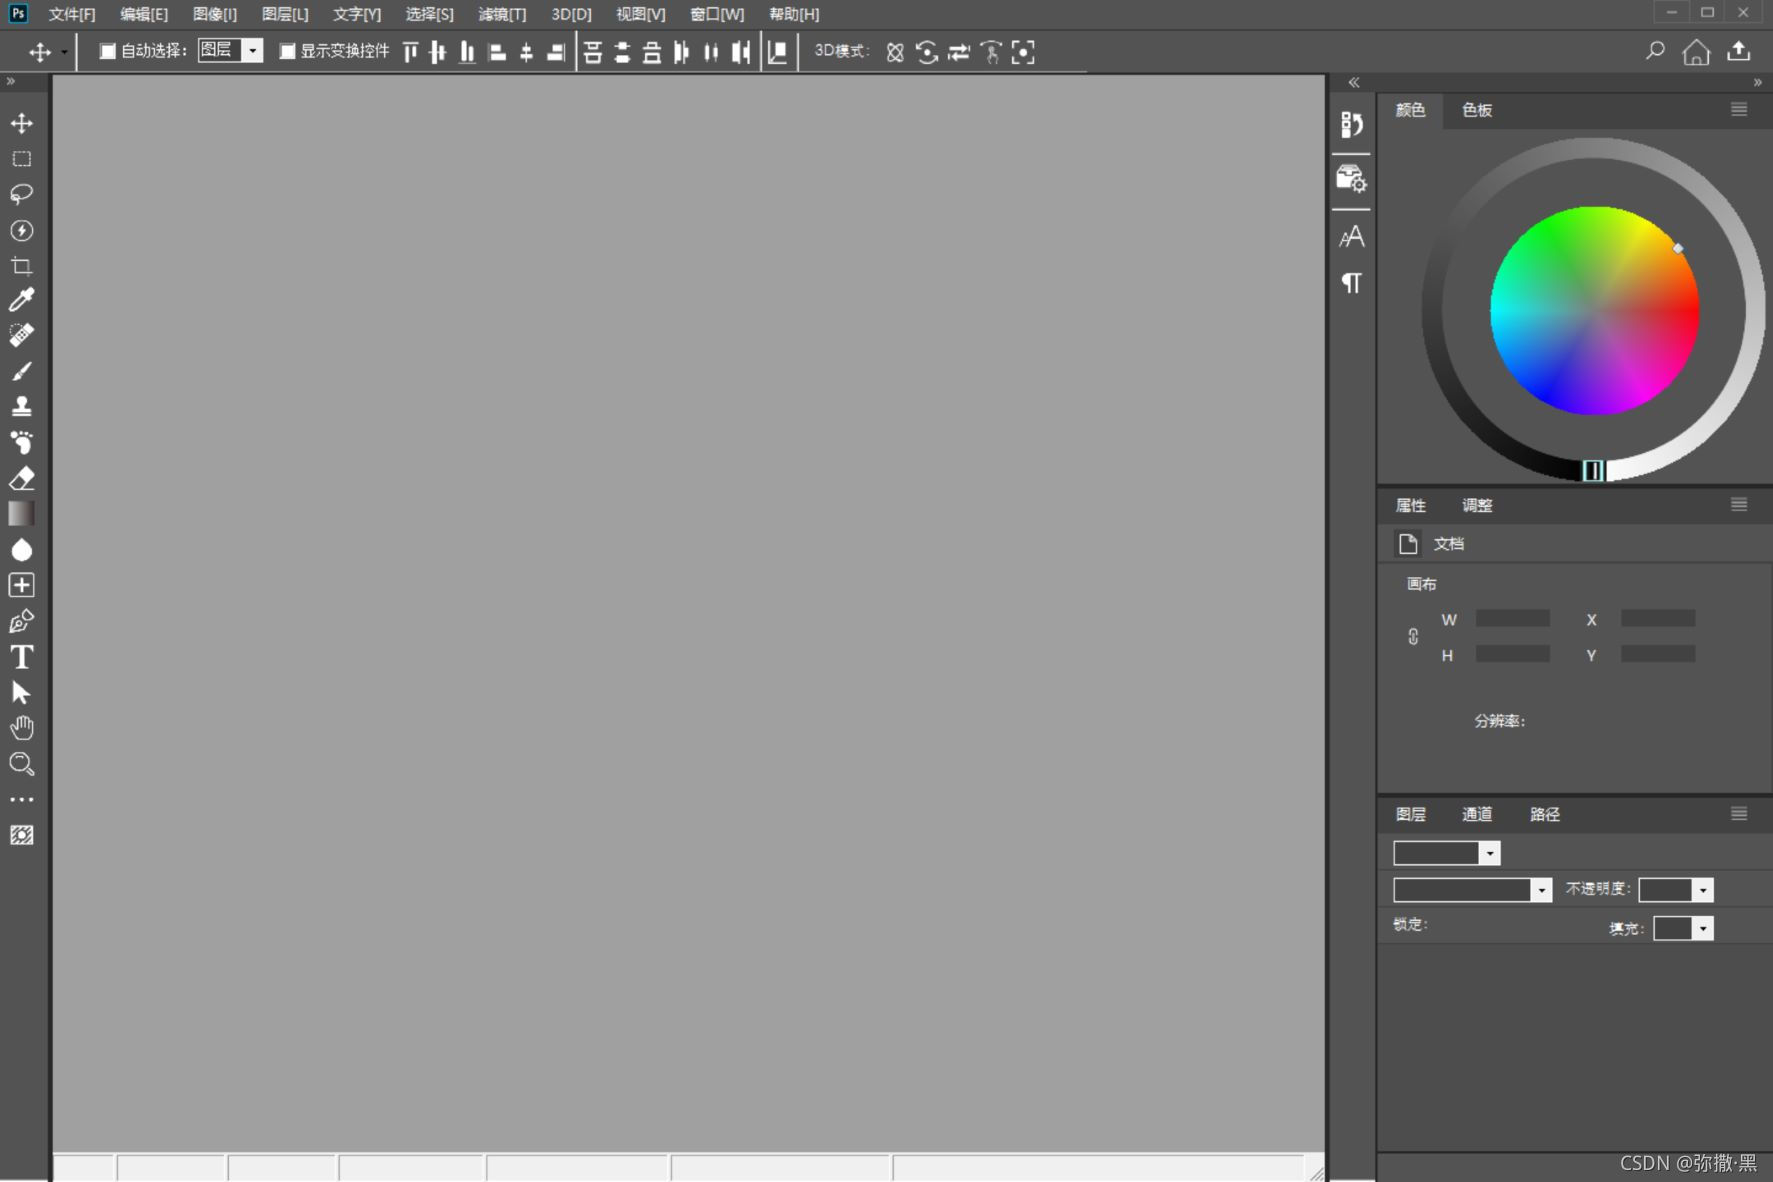
Task: Open the 文件[F] menu
Action: [x=72, y=14]
